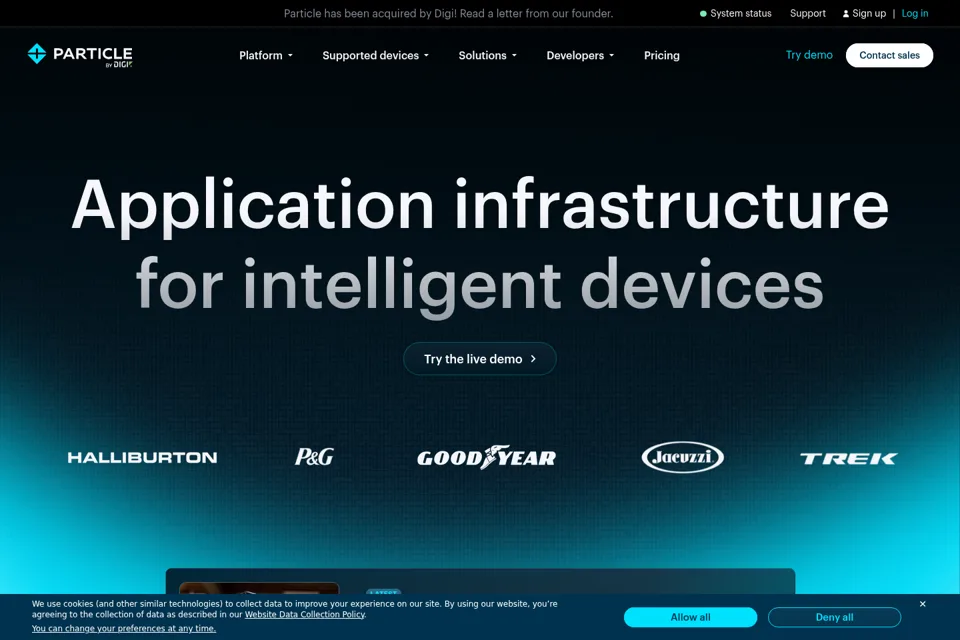Click the user icon beside Sign up

[846, 13]
